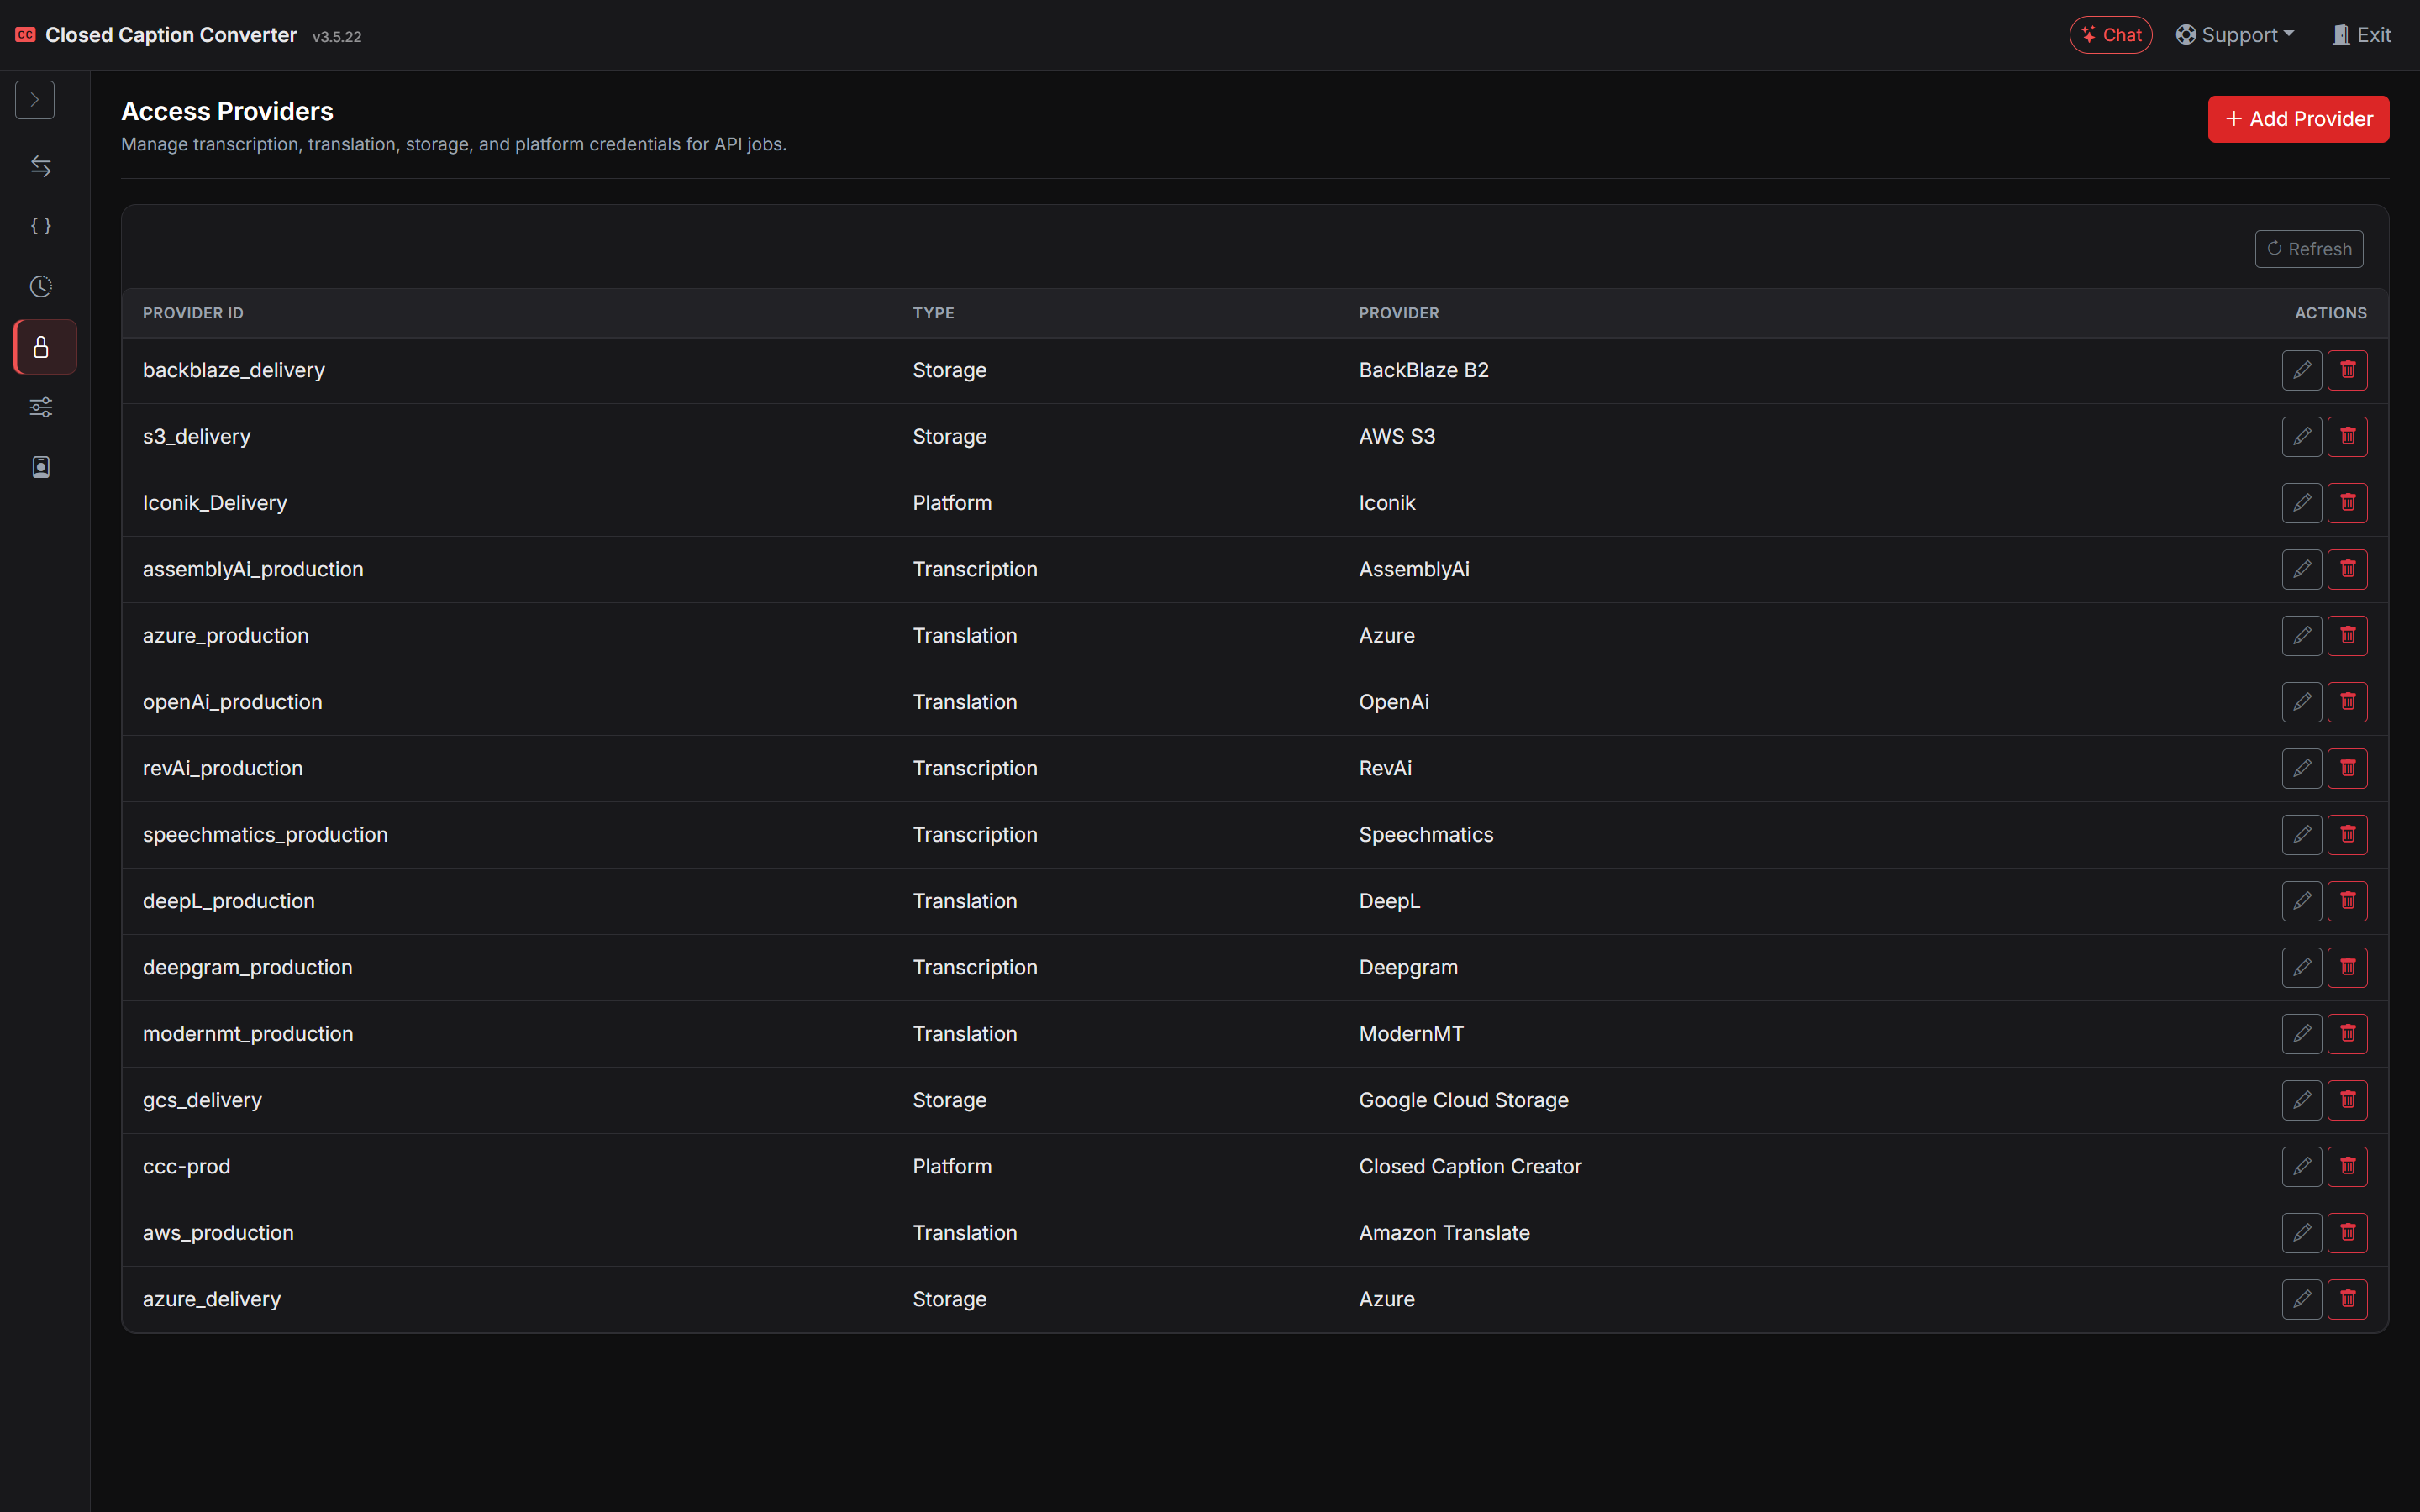Click the Google Cloud Storage provider cell
2420x1512 pixels.
click(x=1464, y=1100)
